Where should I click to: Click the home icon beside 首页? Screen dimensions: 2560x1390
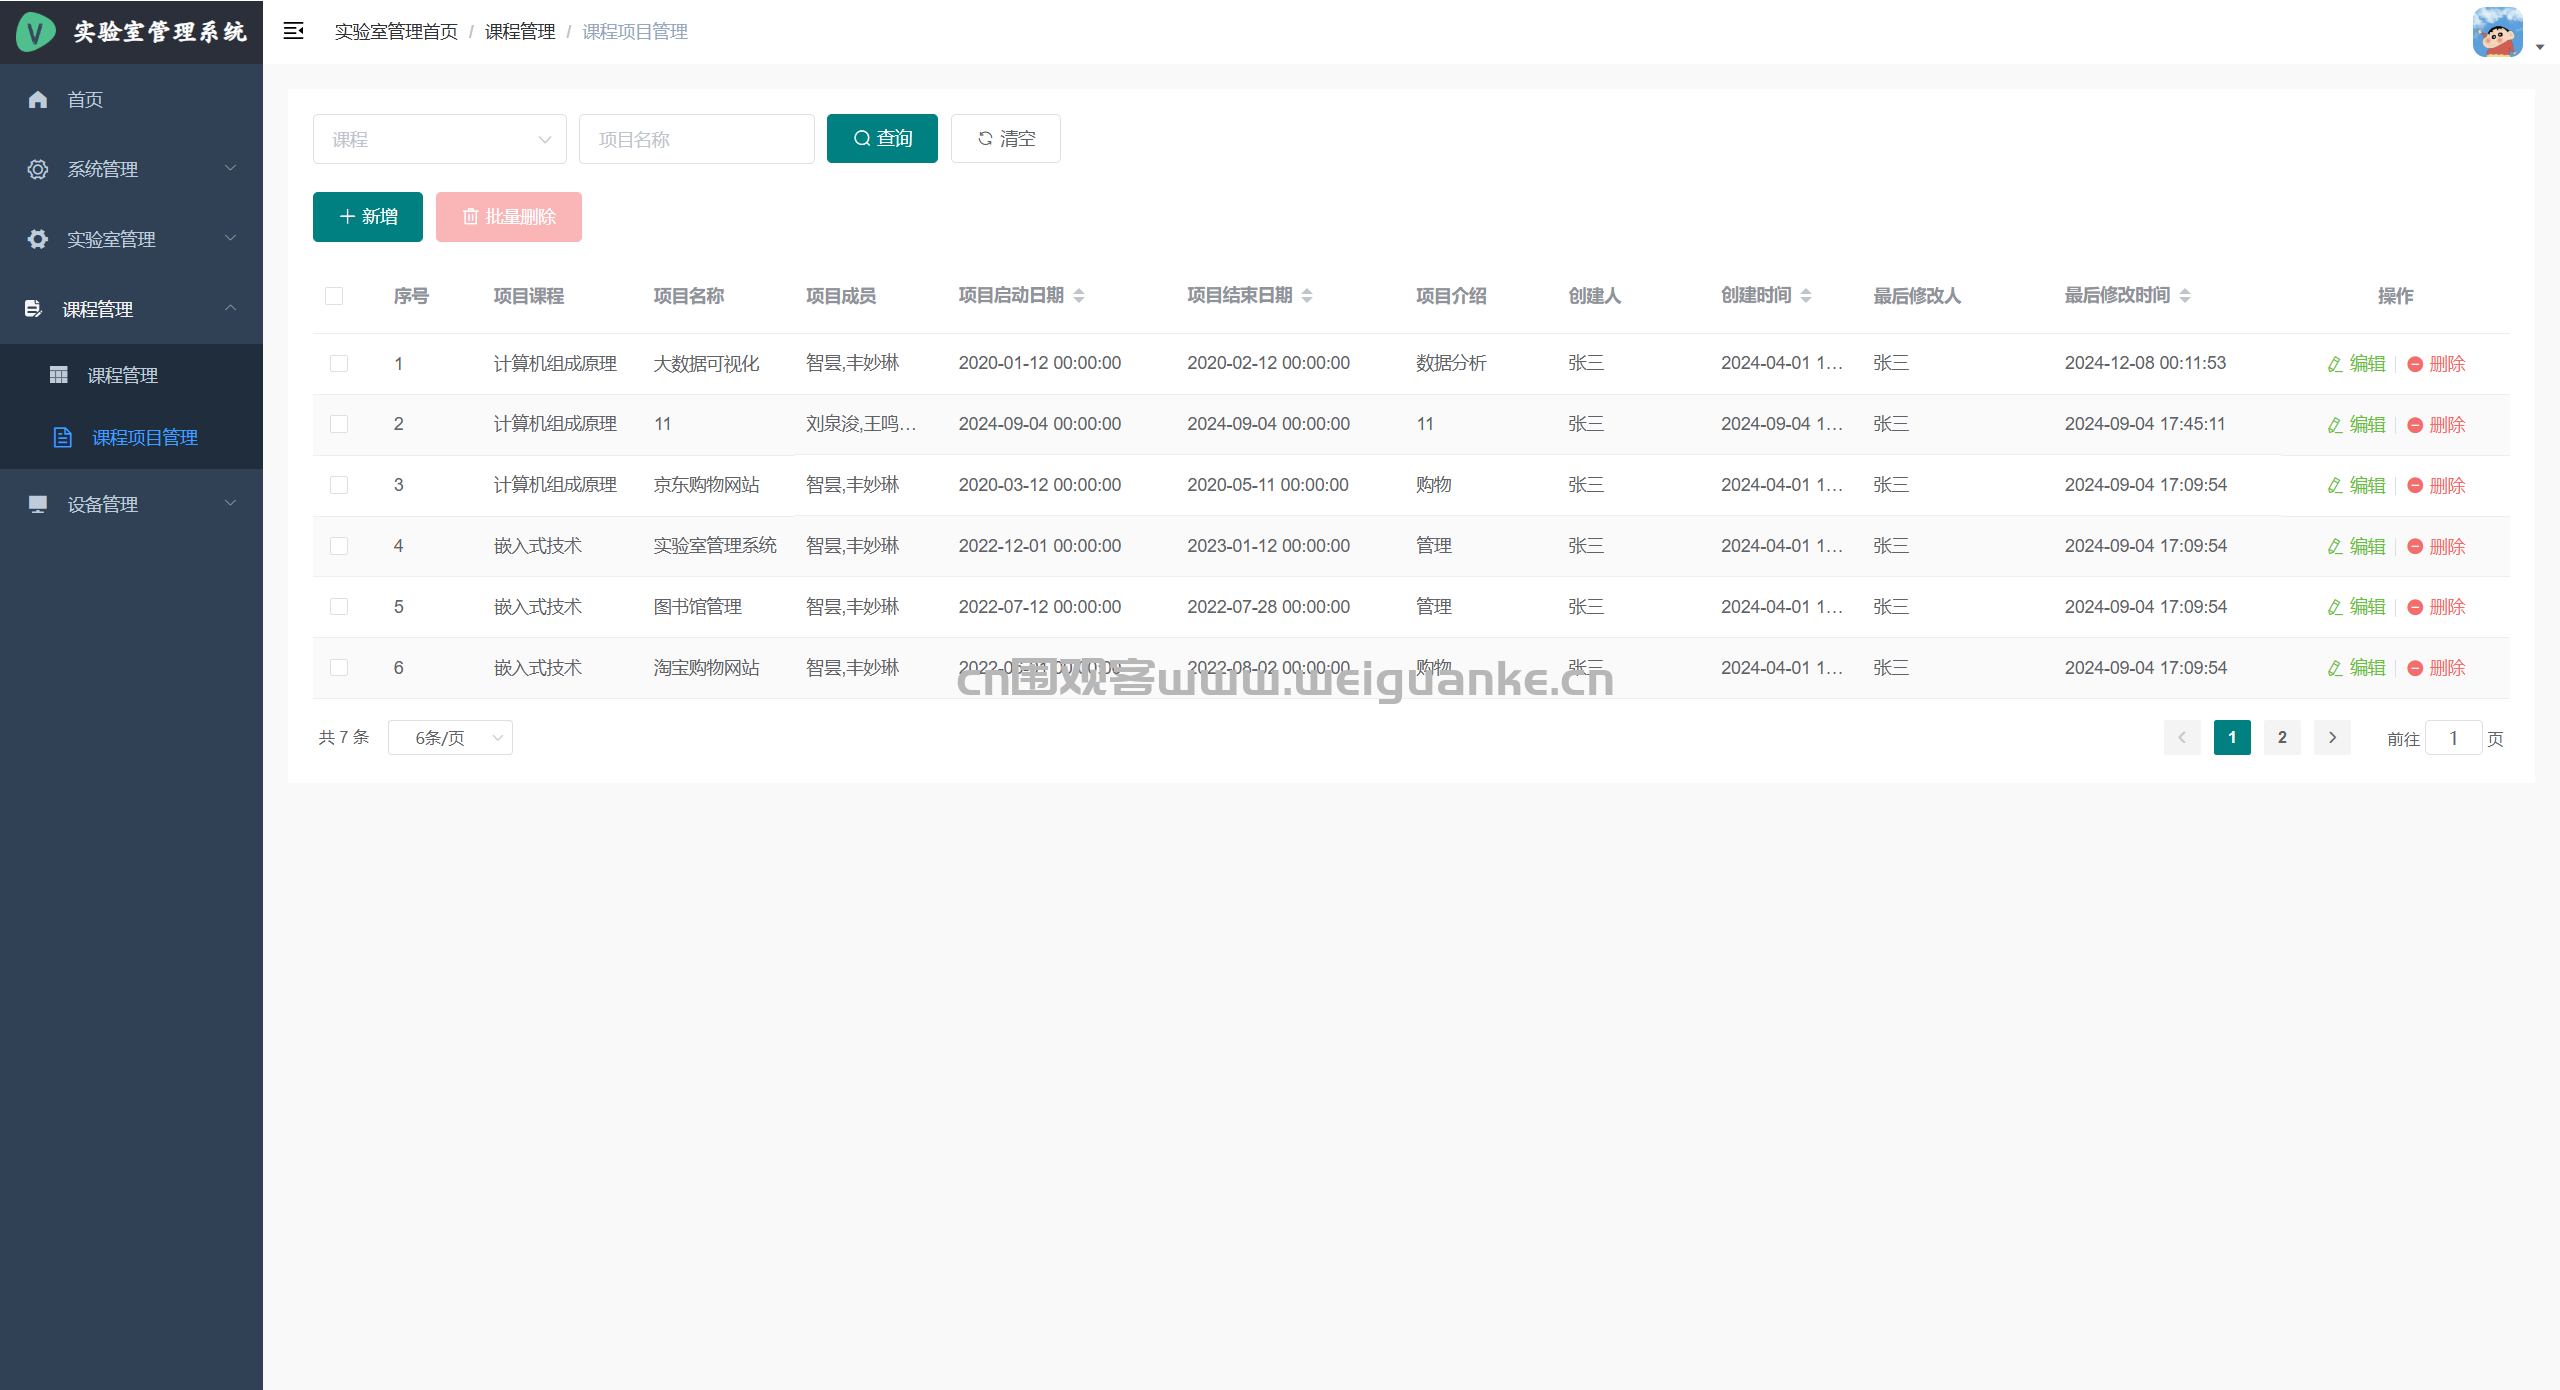click(38, 99)
